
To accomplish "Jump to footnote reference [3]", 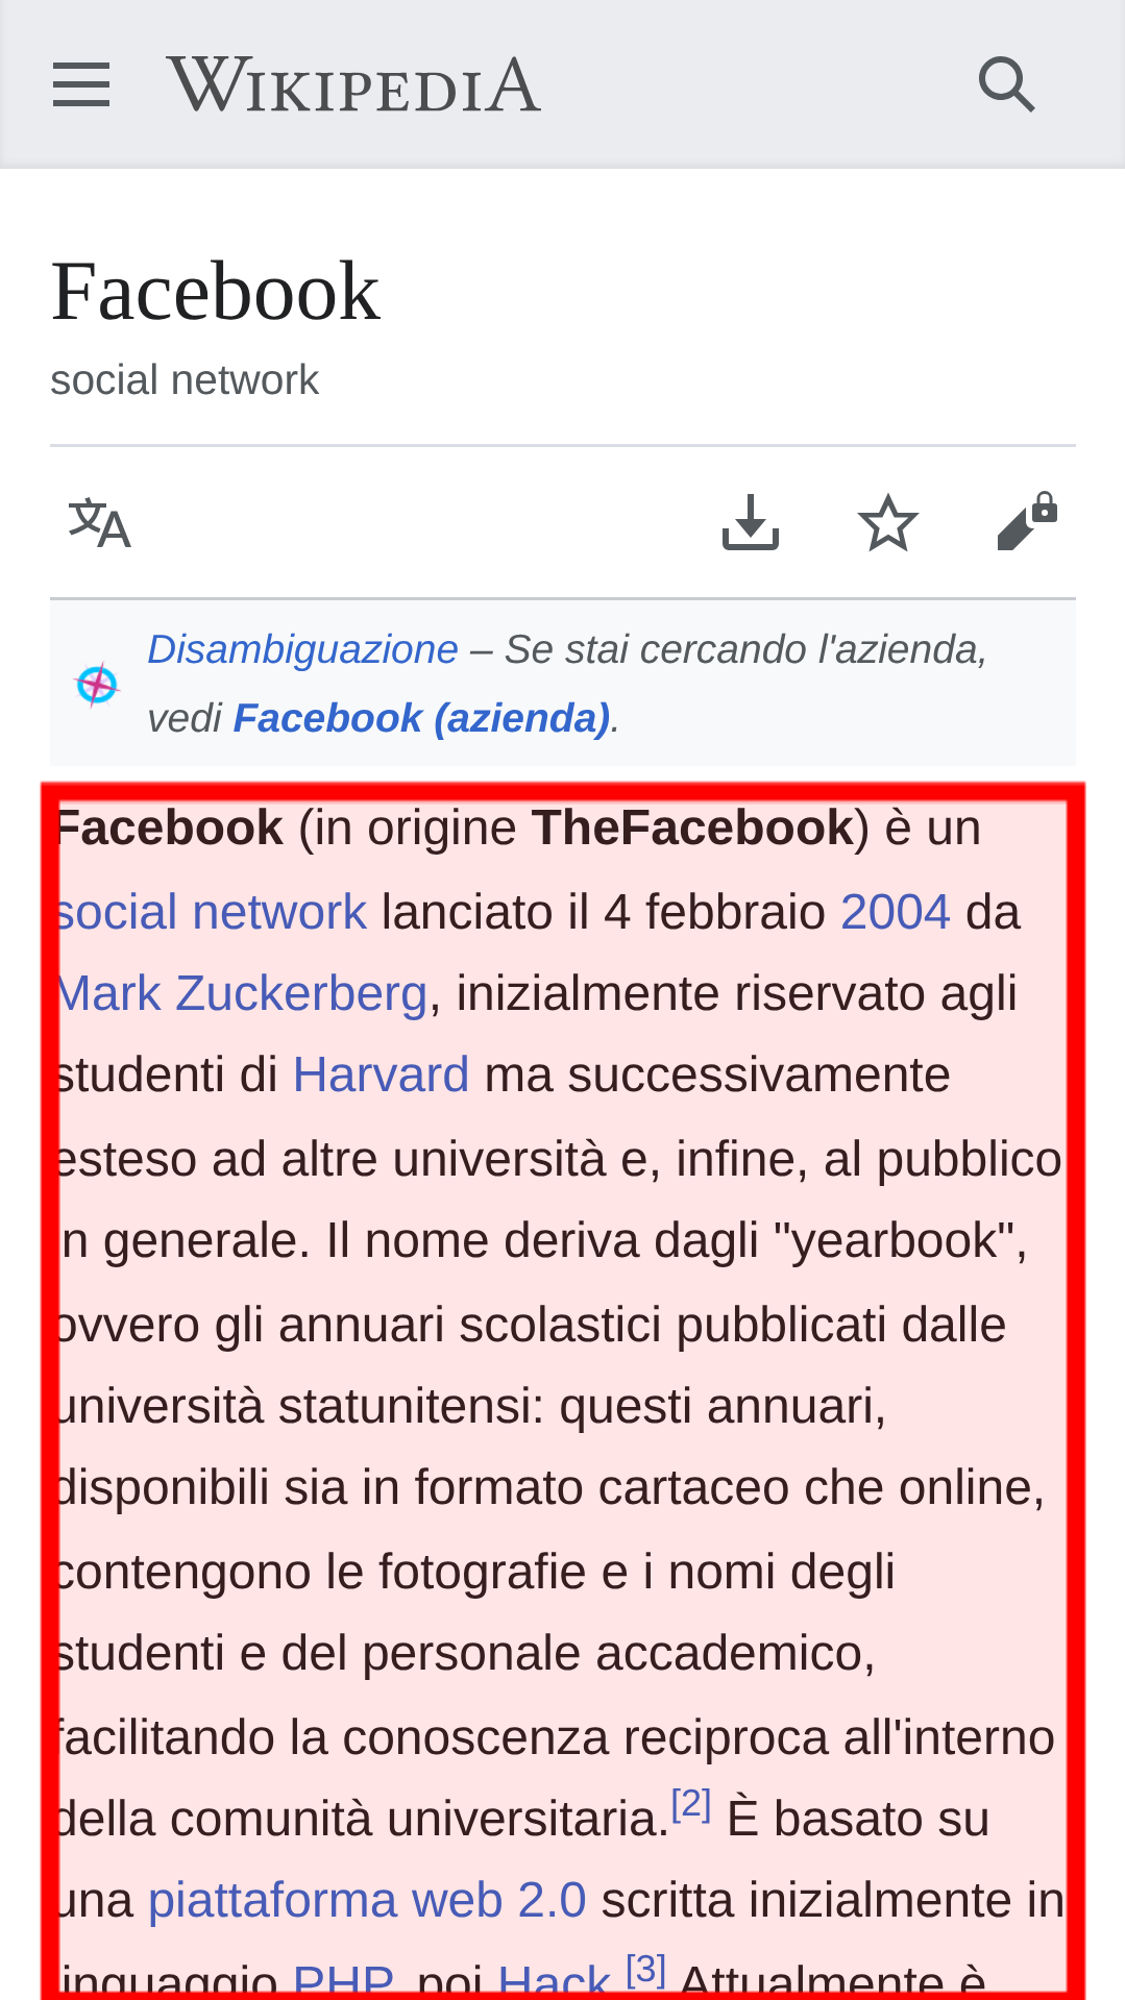I will (x=646, y=1970).
